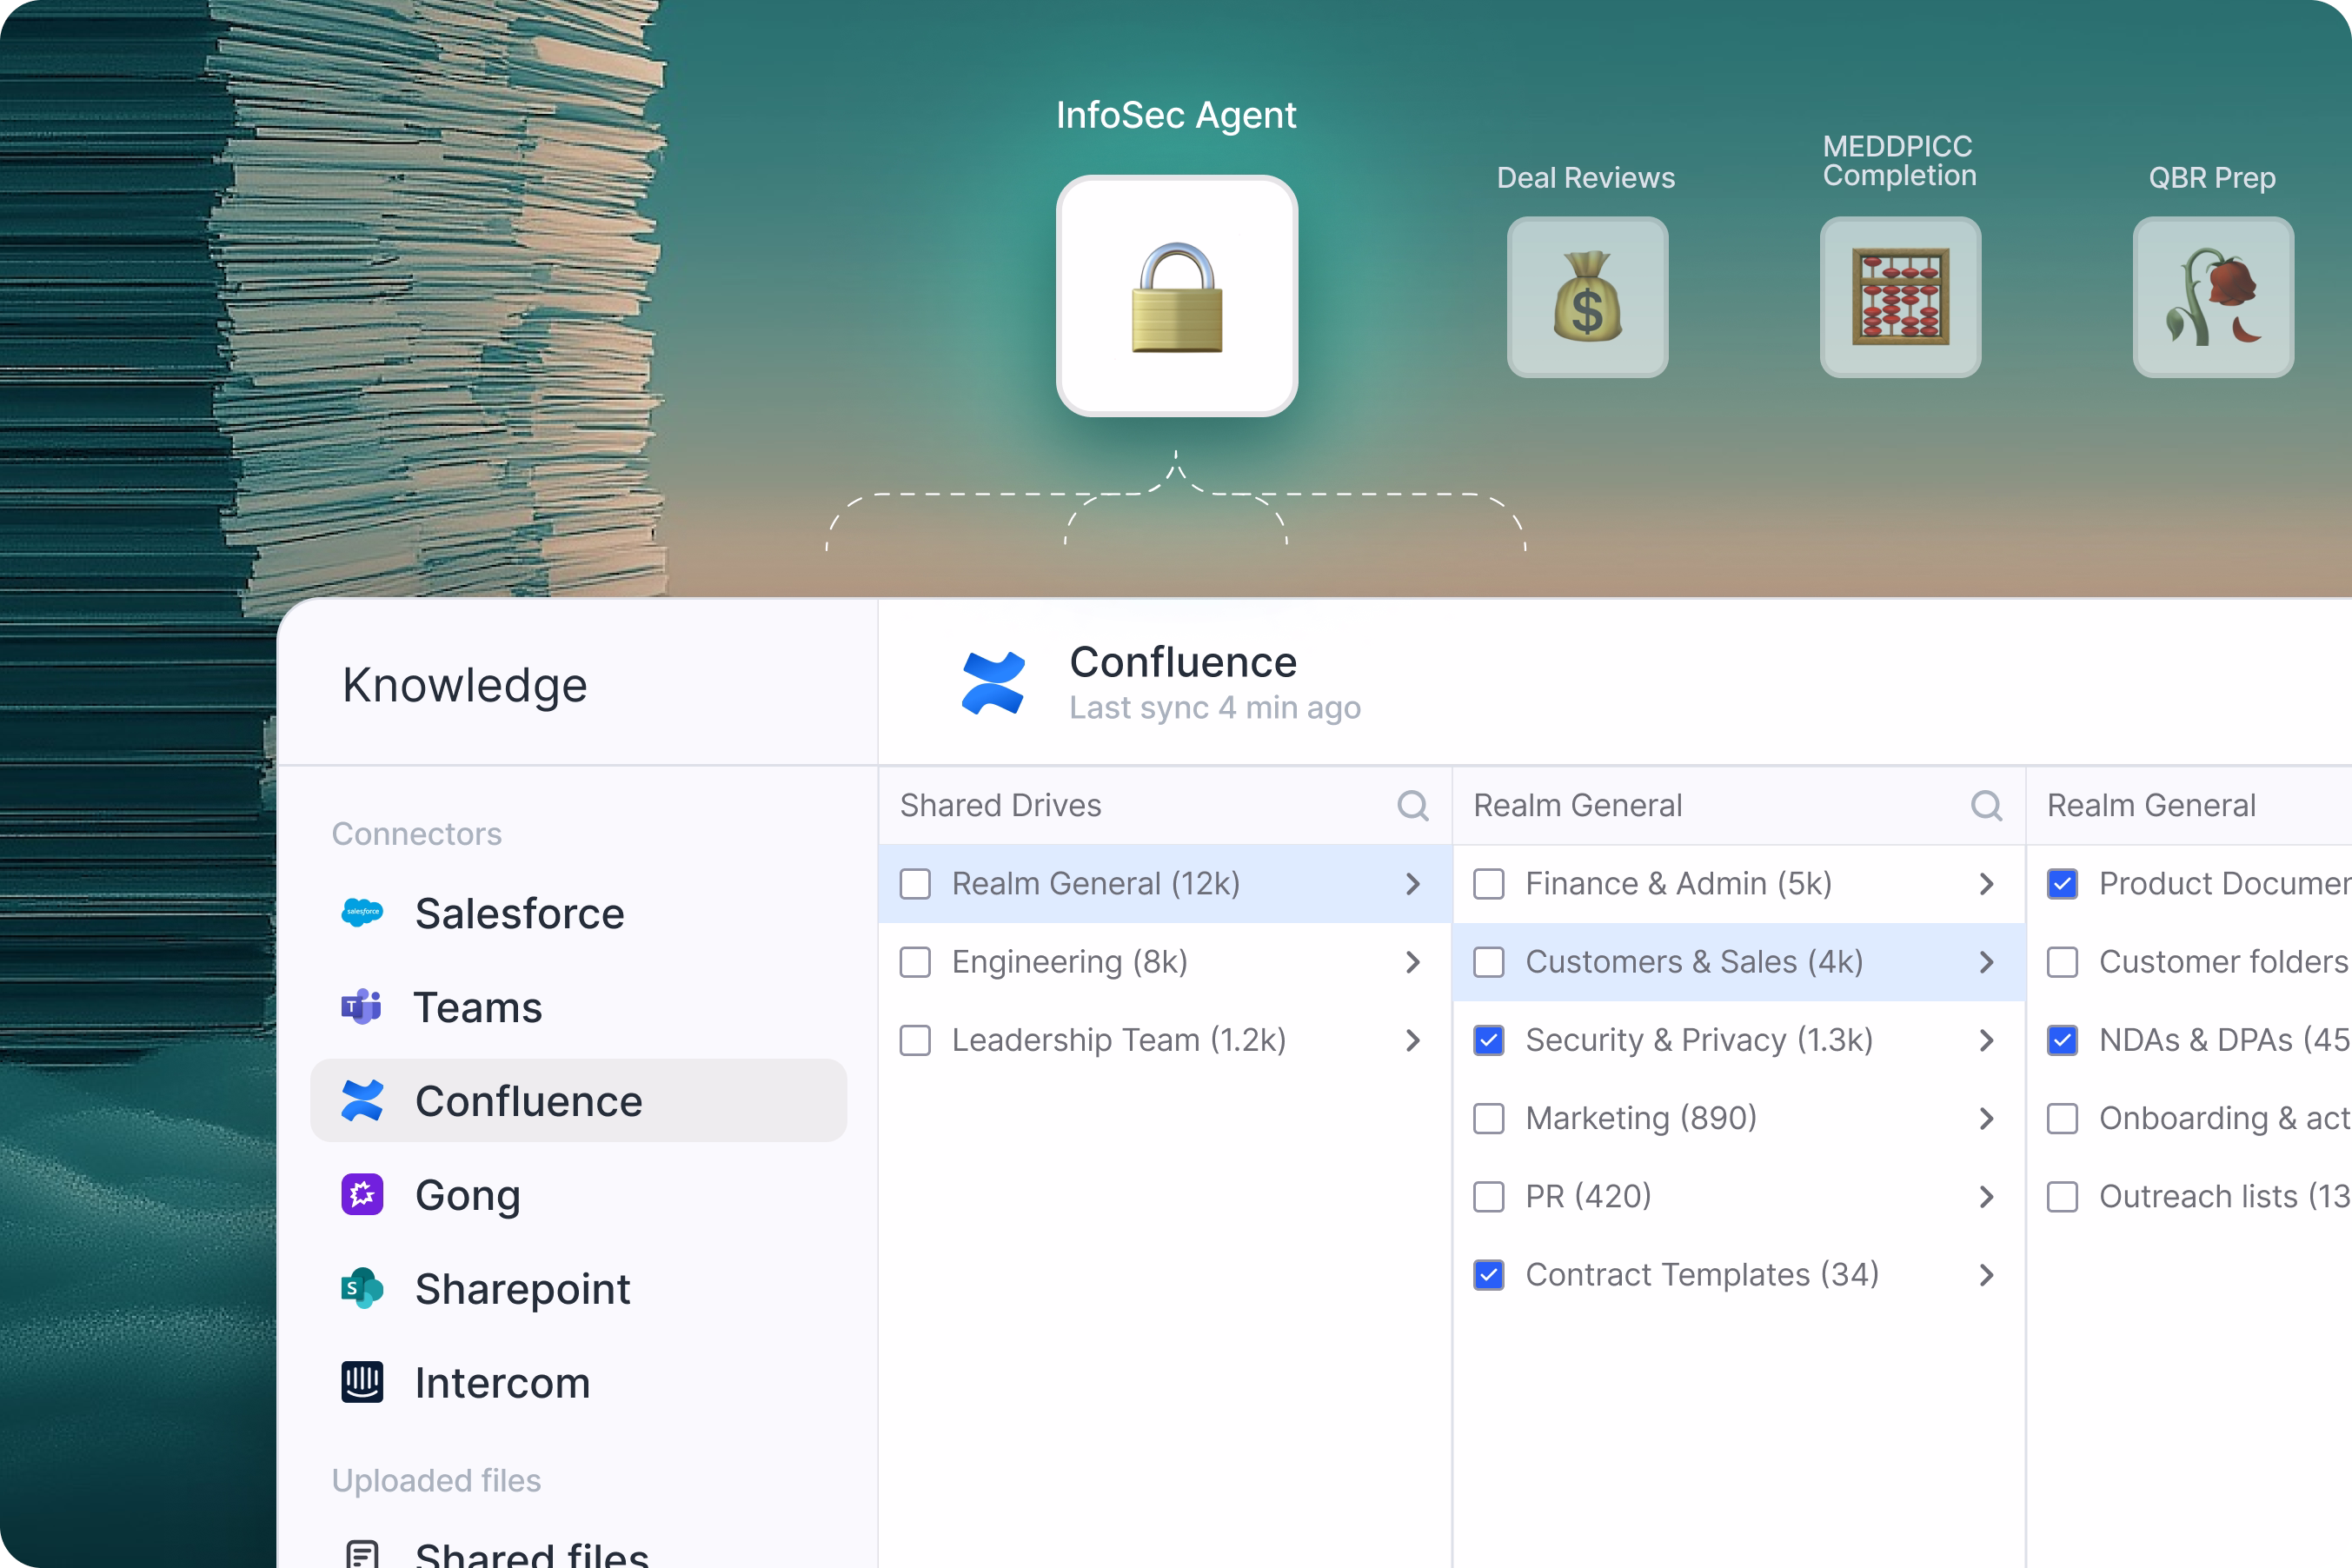This screenshot has height=1568, width=2352.
Task: Select the Engineering (8k) row text
Action: 1070,962
